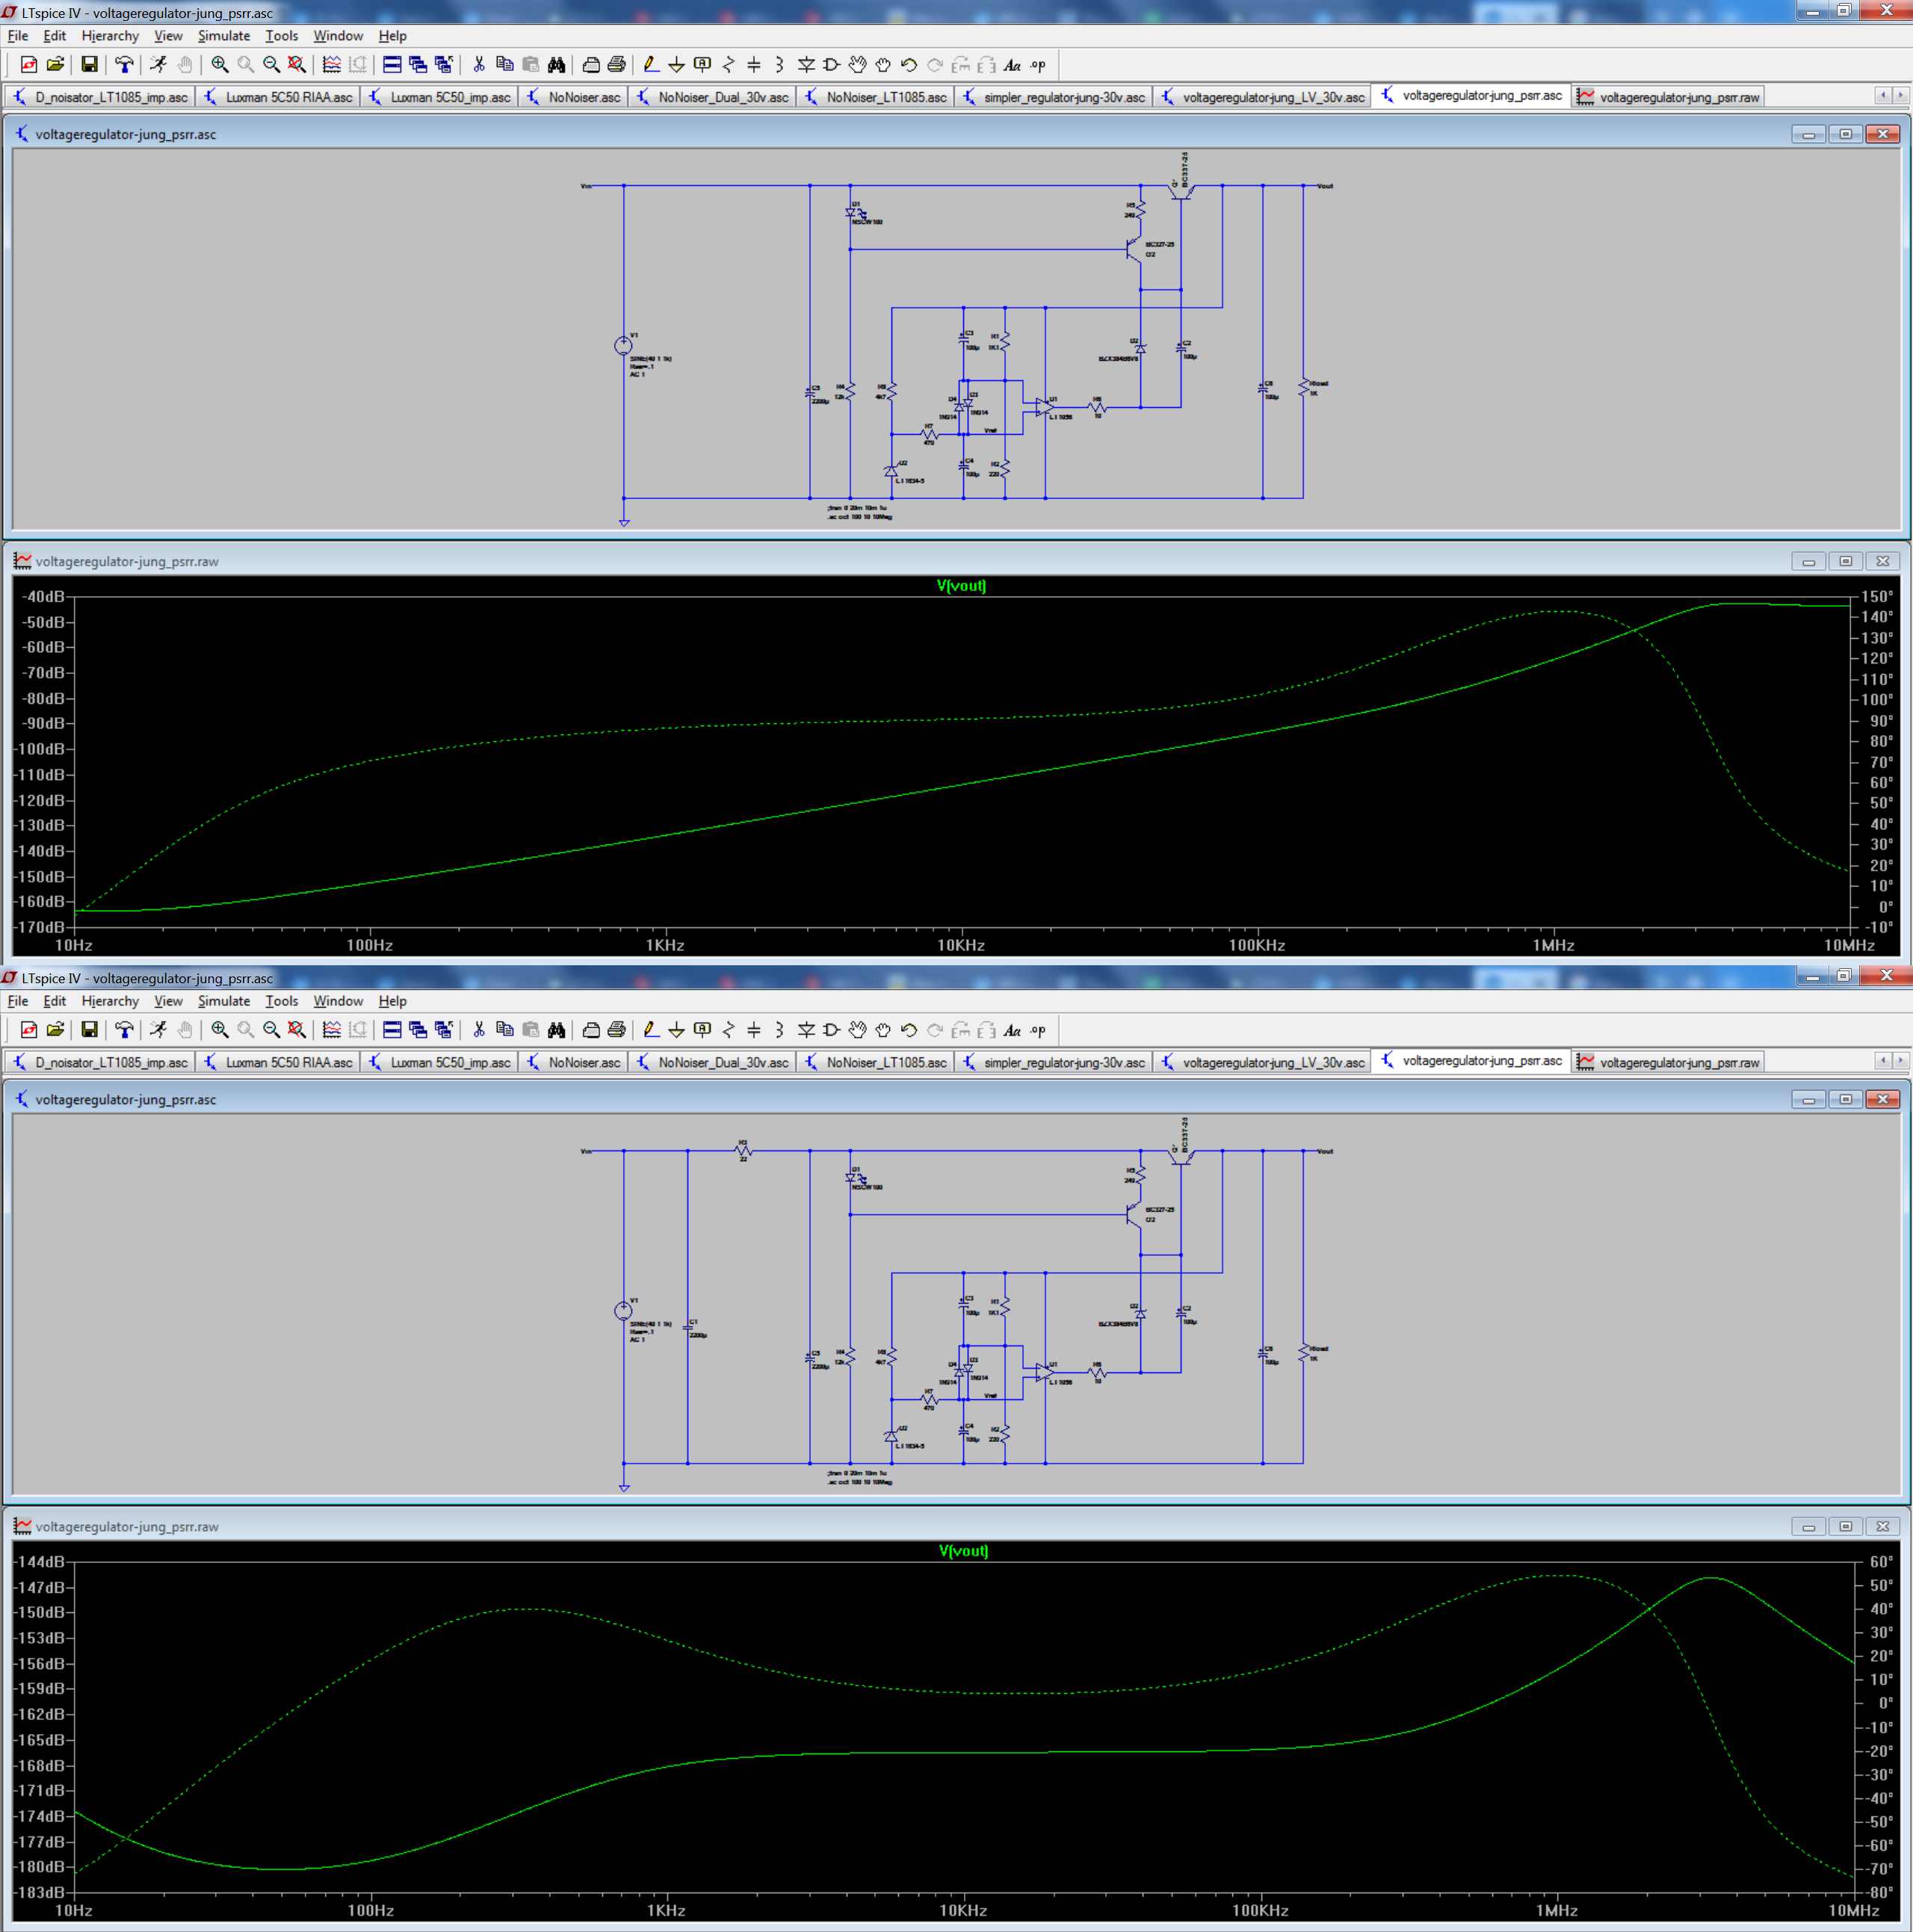
Task: Open Control Panel hammer icon in top LTspice toolbar
Action: click(x=124, y=65)
